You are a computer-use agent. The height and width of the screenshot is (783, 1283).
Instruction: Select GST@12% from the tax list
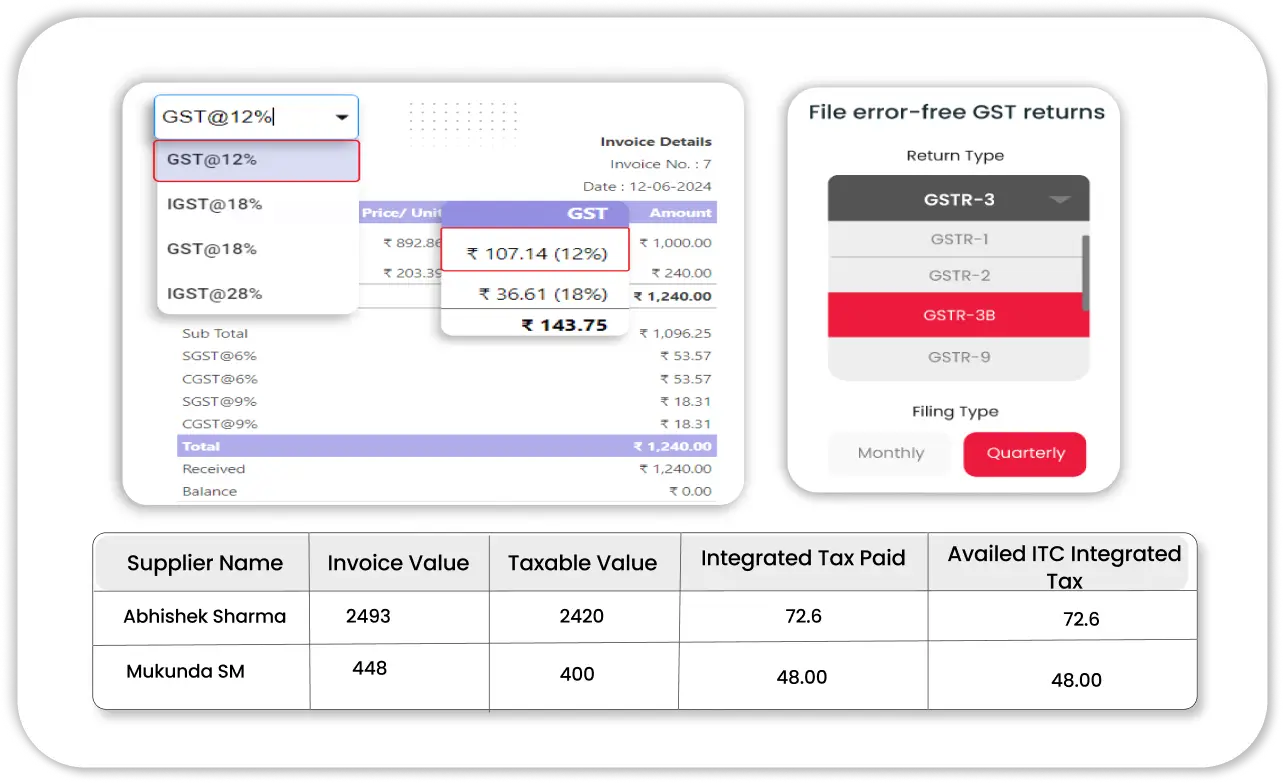click(x=256, y=160)
